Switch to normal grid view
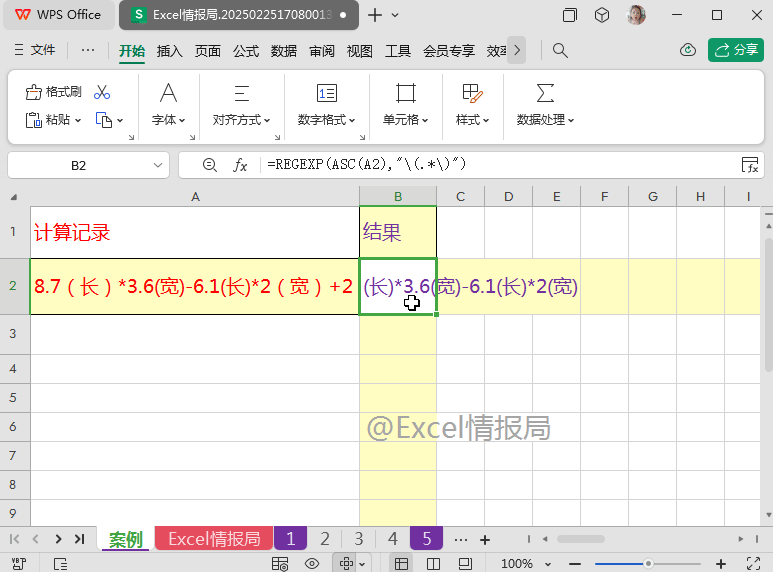773x572 pixels. (x=401, y=563)
